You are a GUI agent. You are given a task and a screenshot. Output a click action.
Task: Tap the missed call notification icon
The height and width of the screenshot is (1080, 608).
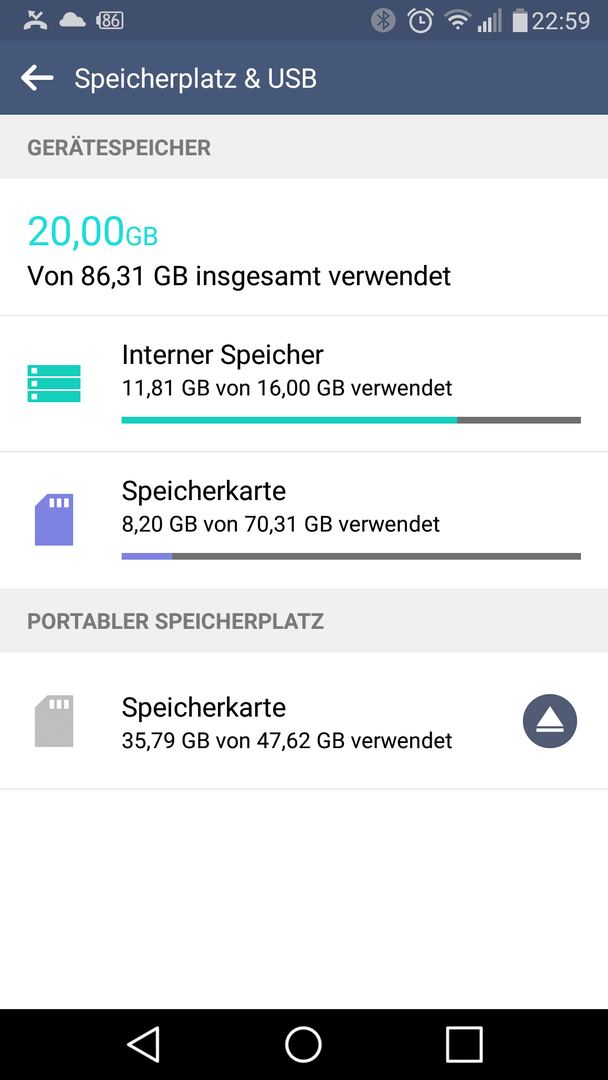[x=34, y=21]
